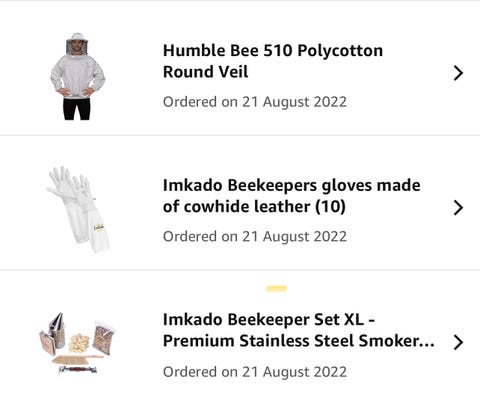The width and height of the screenshot is (480, 404).
Task: Select the order date under Humble Bee veil
Action: [255, 102]
